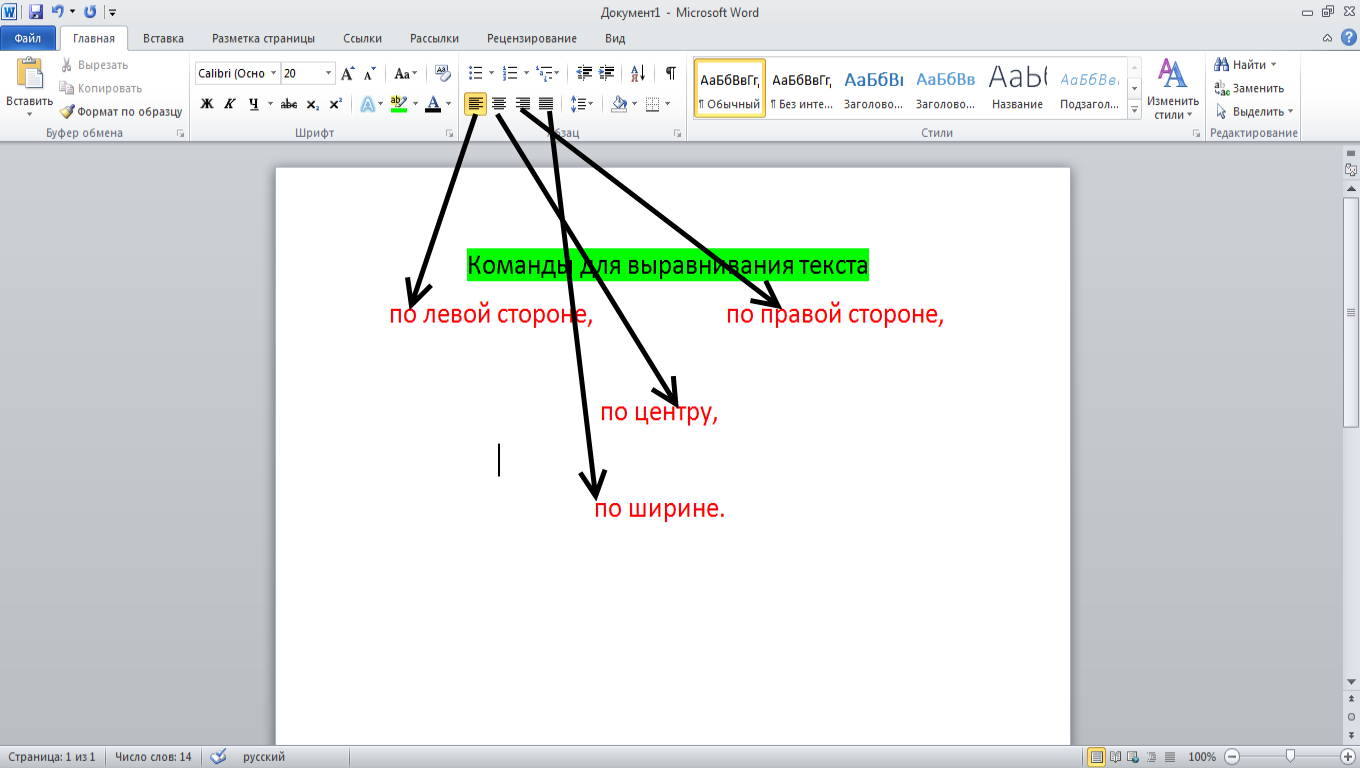Apply font color with letter A button

coord(432,103)
